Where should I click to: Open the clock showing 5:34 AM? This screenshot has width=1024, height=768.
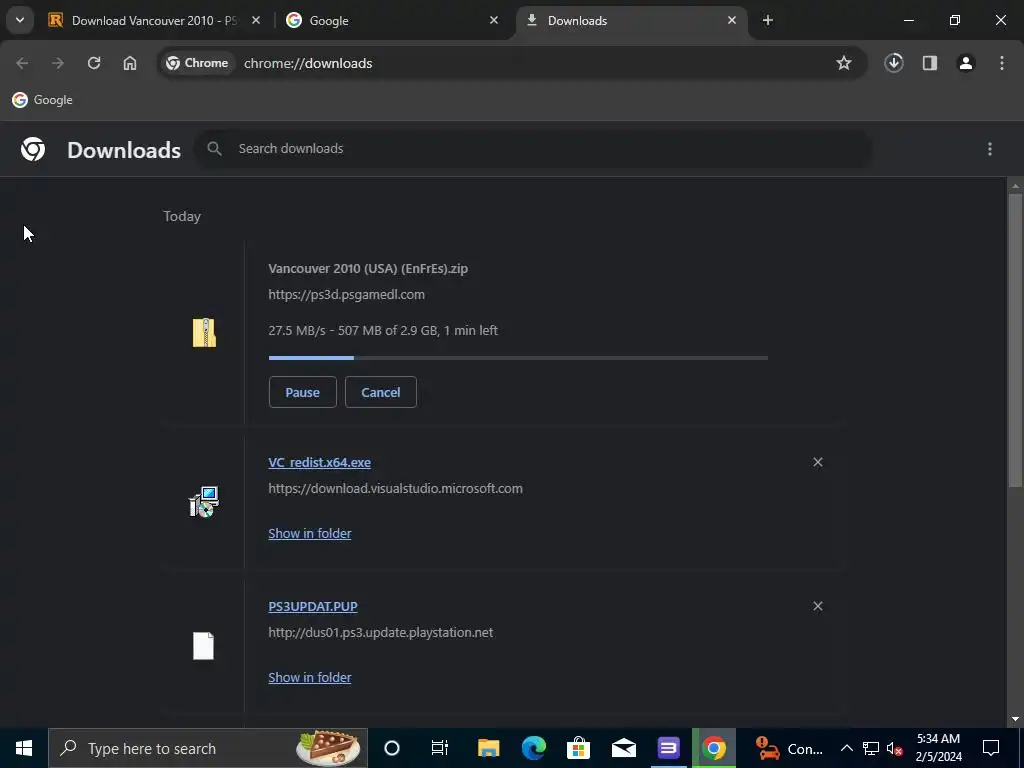938,748
